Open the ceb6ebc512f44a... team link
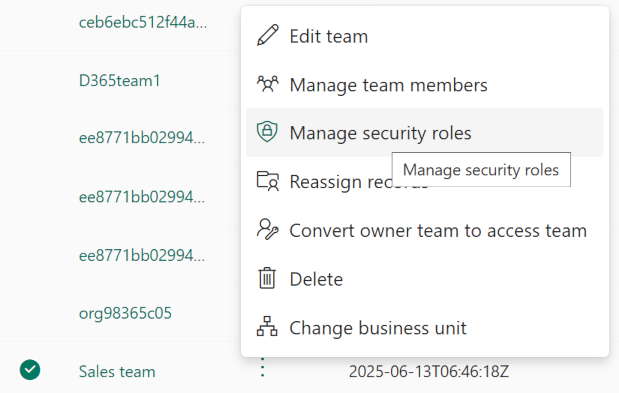The image size is (619, 393). click(x=143, y=22)
